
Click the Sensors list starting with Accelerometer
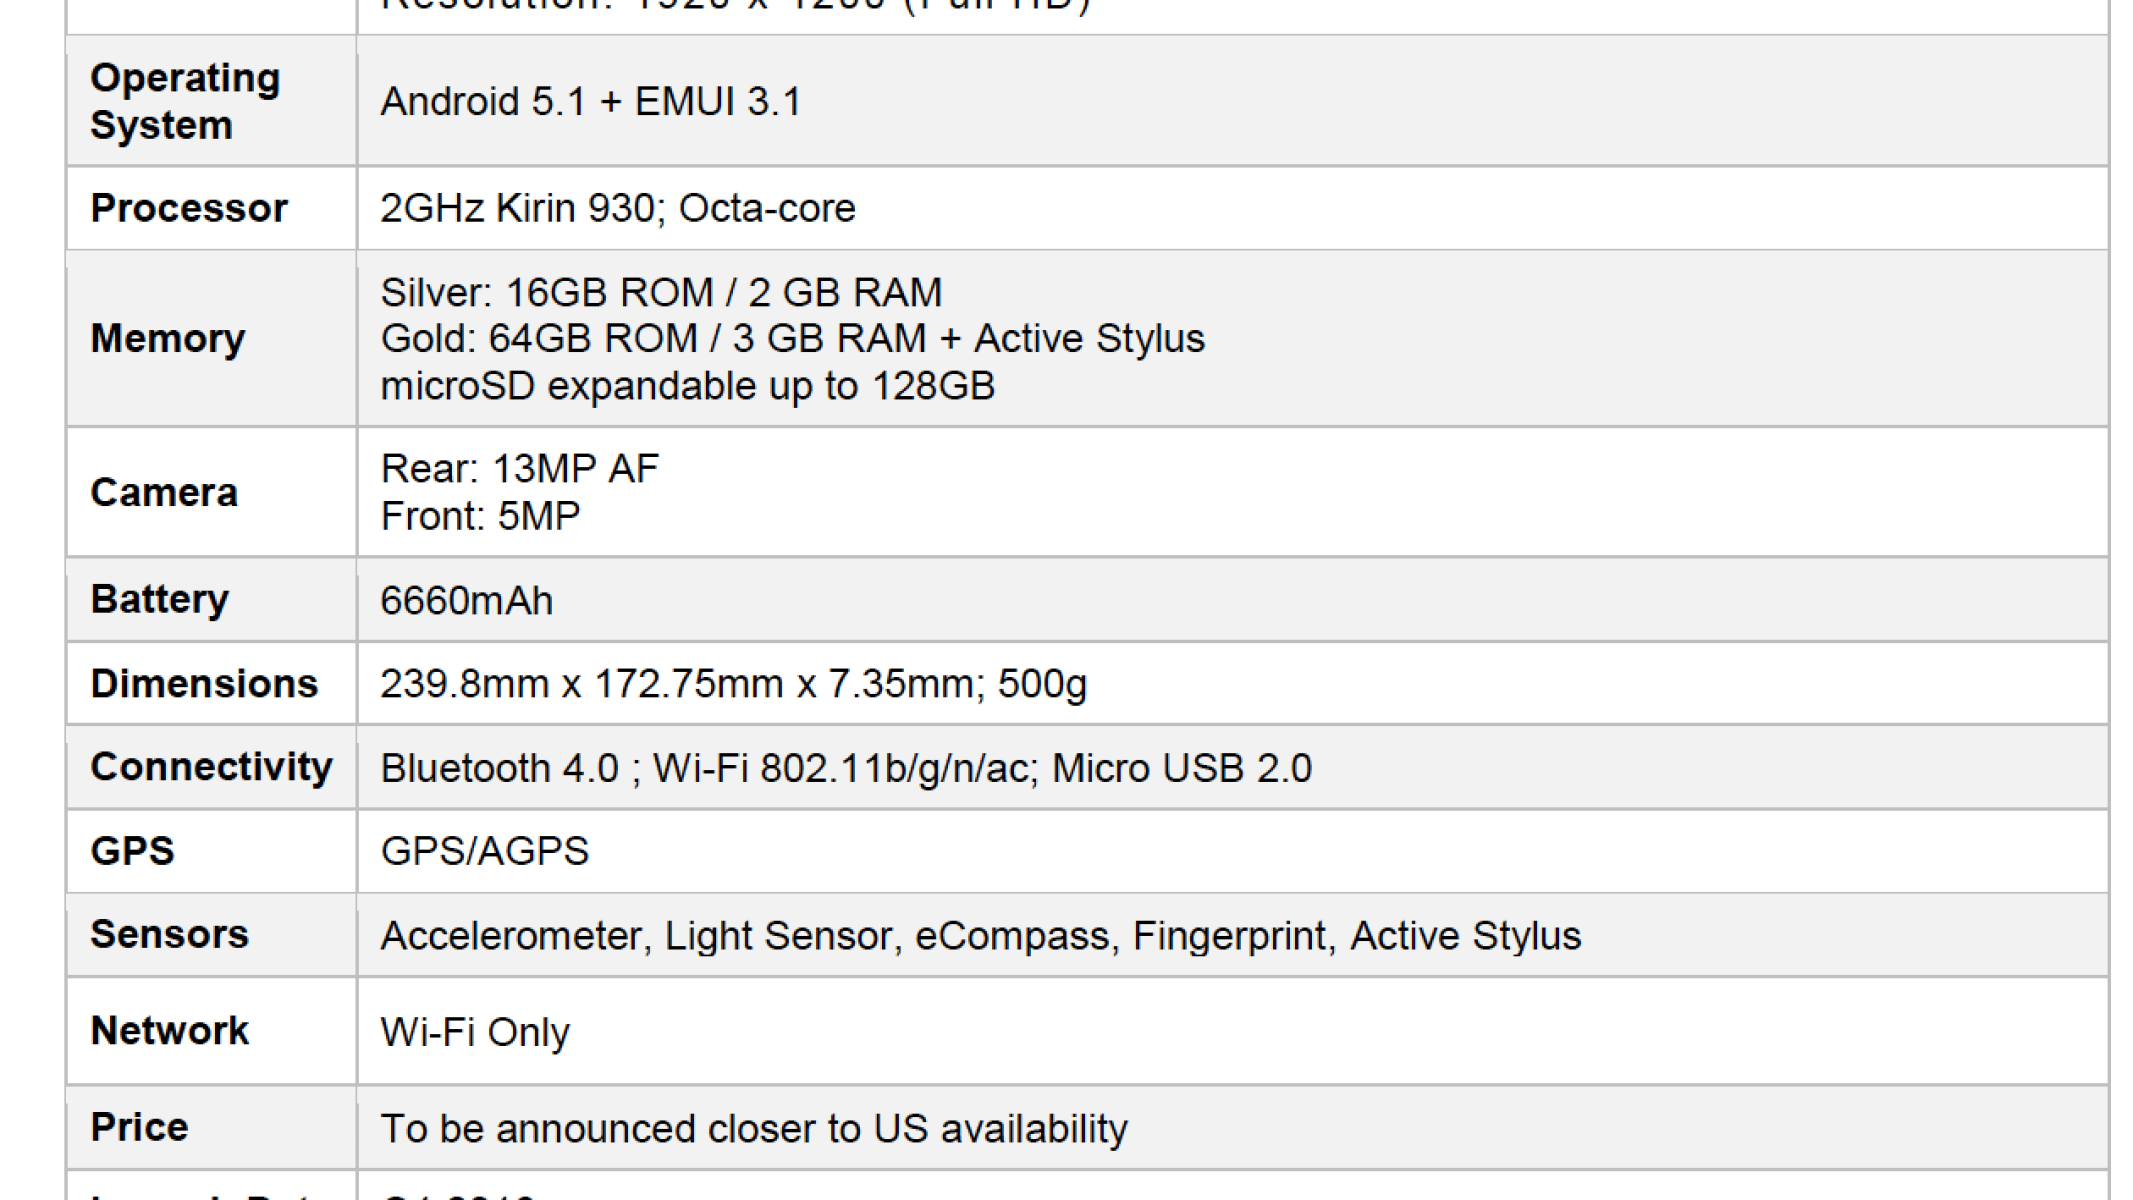(980, 935)
